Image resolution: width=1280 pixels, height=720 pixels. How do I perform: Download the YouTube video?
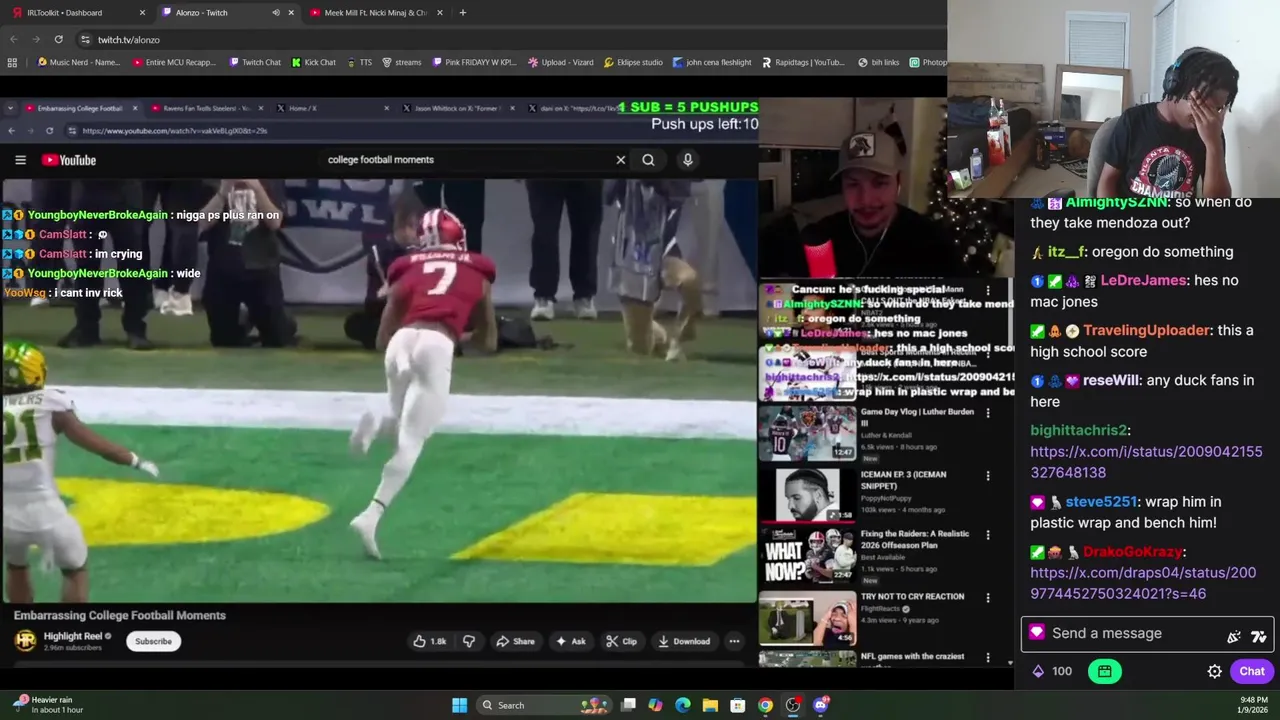click(x=684, y=641)
